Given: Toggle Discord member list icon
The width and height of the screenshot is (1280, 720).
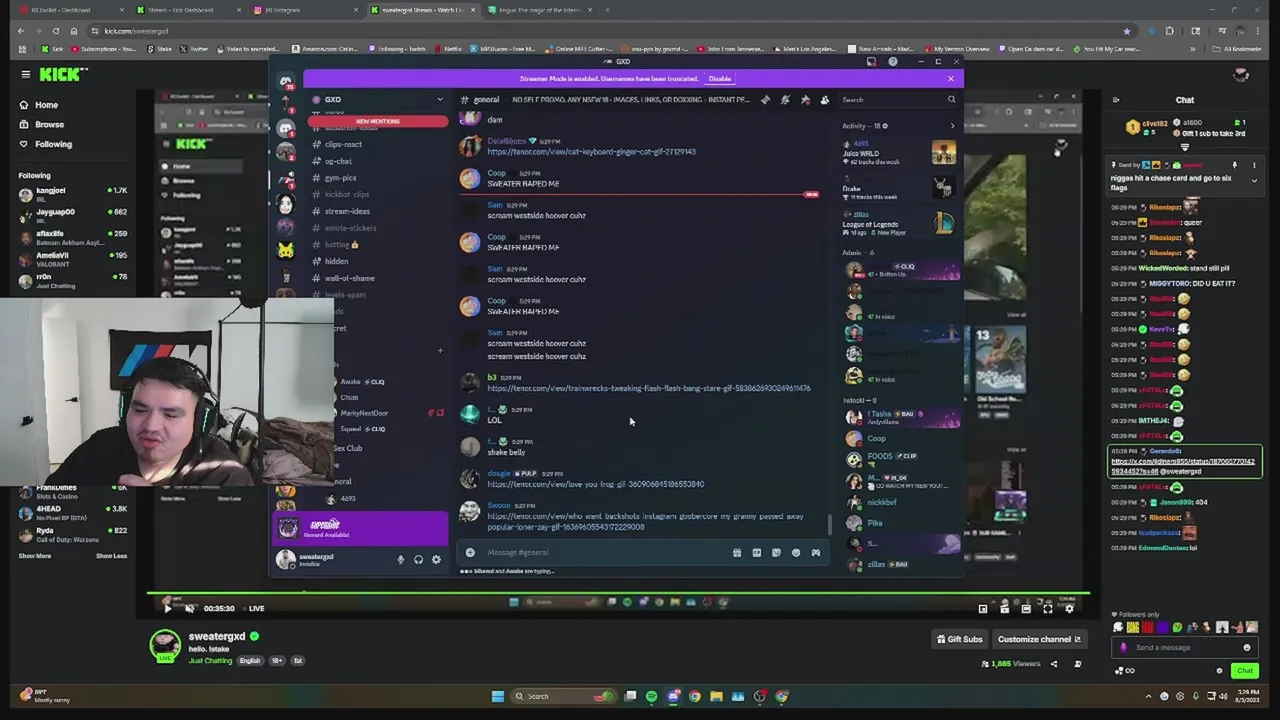Looking at the screenshot, I should click(x=824, y=100).
